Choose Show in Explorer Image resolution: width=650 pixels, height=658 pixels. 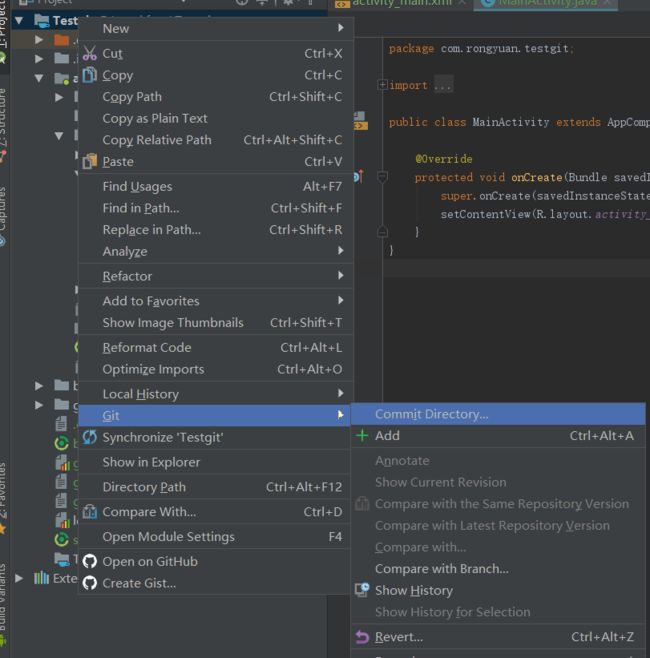coord(215,462)
